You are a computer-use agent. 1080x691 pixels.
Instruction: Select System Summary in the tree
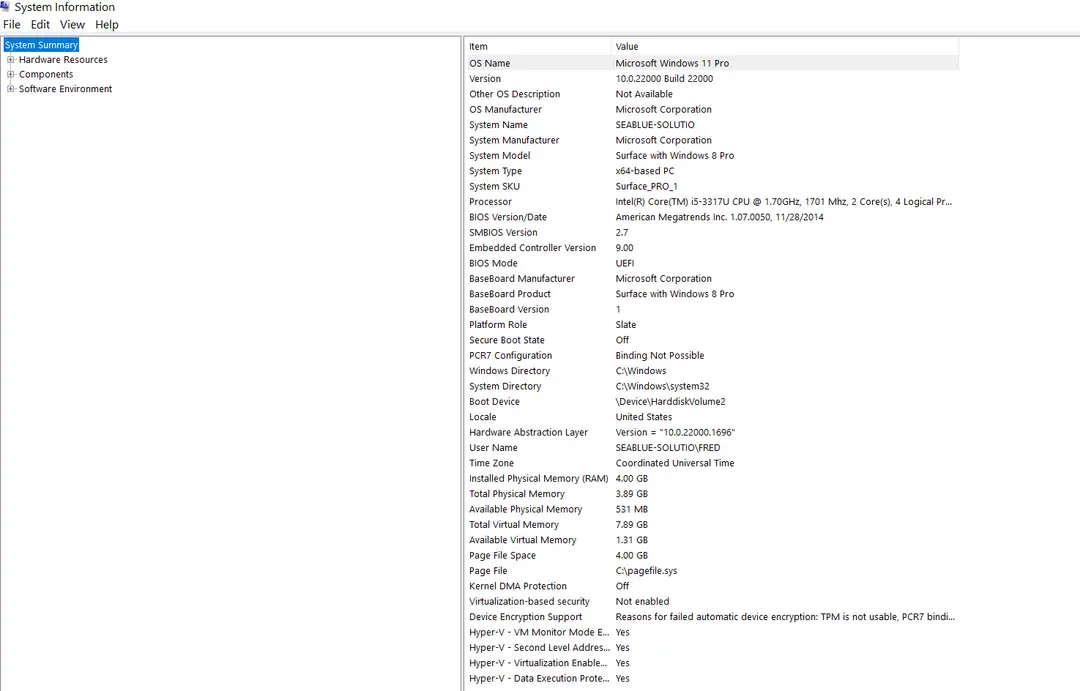click(41, 45)
